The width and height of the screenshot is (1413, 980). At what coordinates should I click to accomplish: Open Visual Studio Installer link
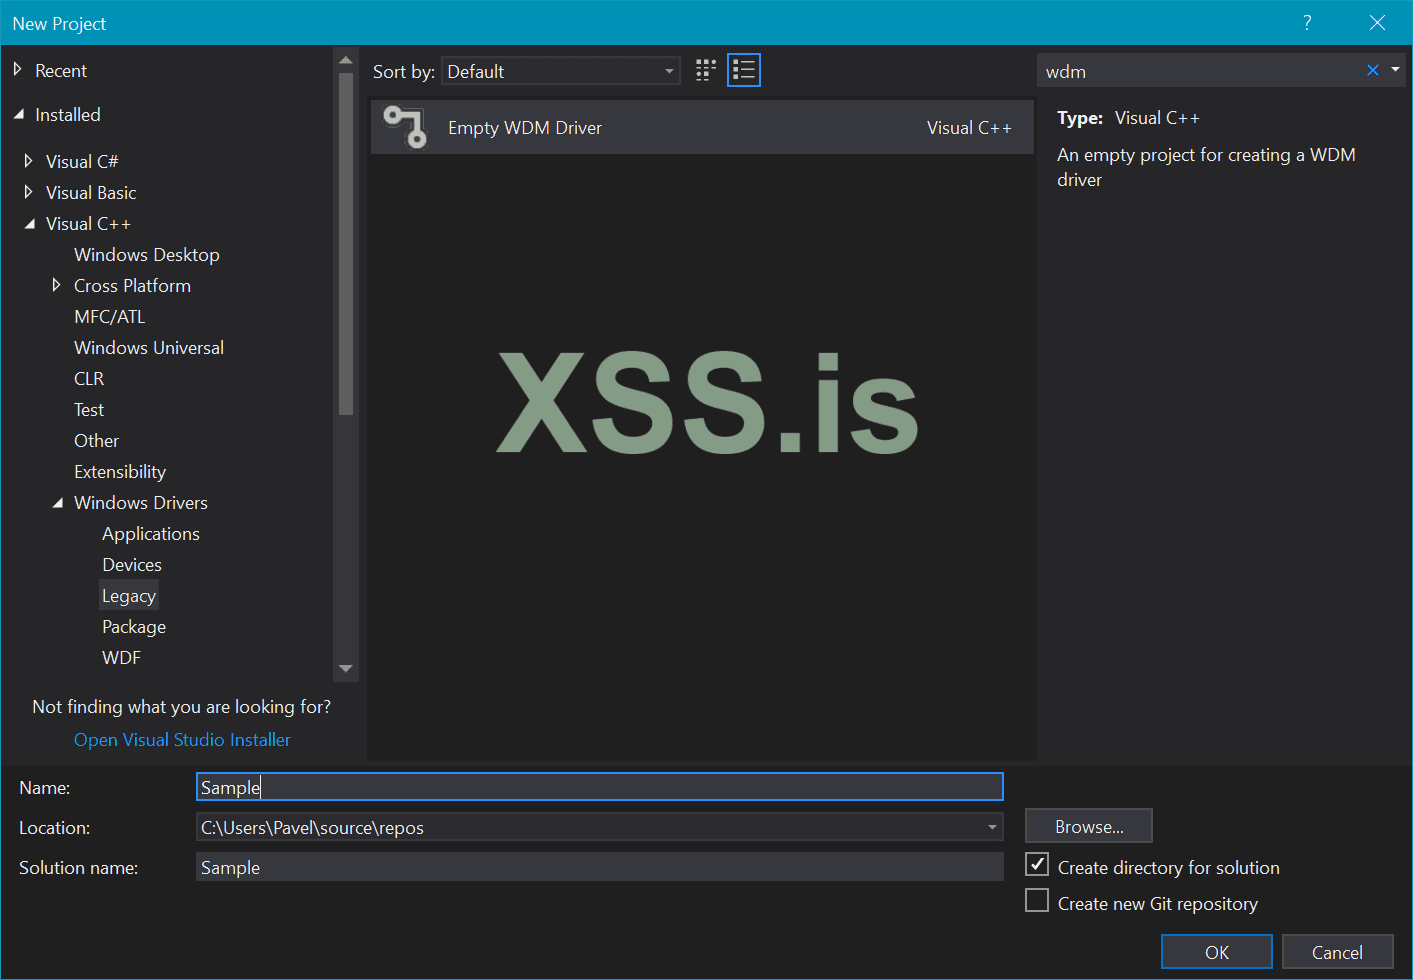[182, 740]
